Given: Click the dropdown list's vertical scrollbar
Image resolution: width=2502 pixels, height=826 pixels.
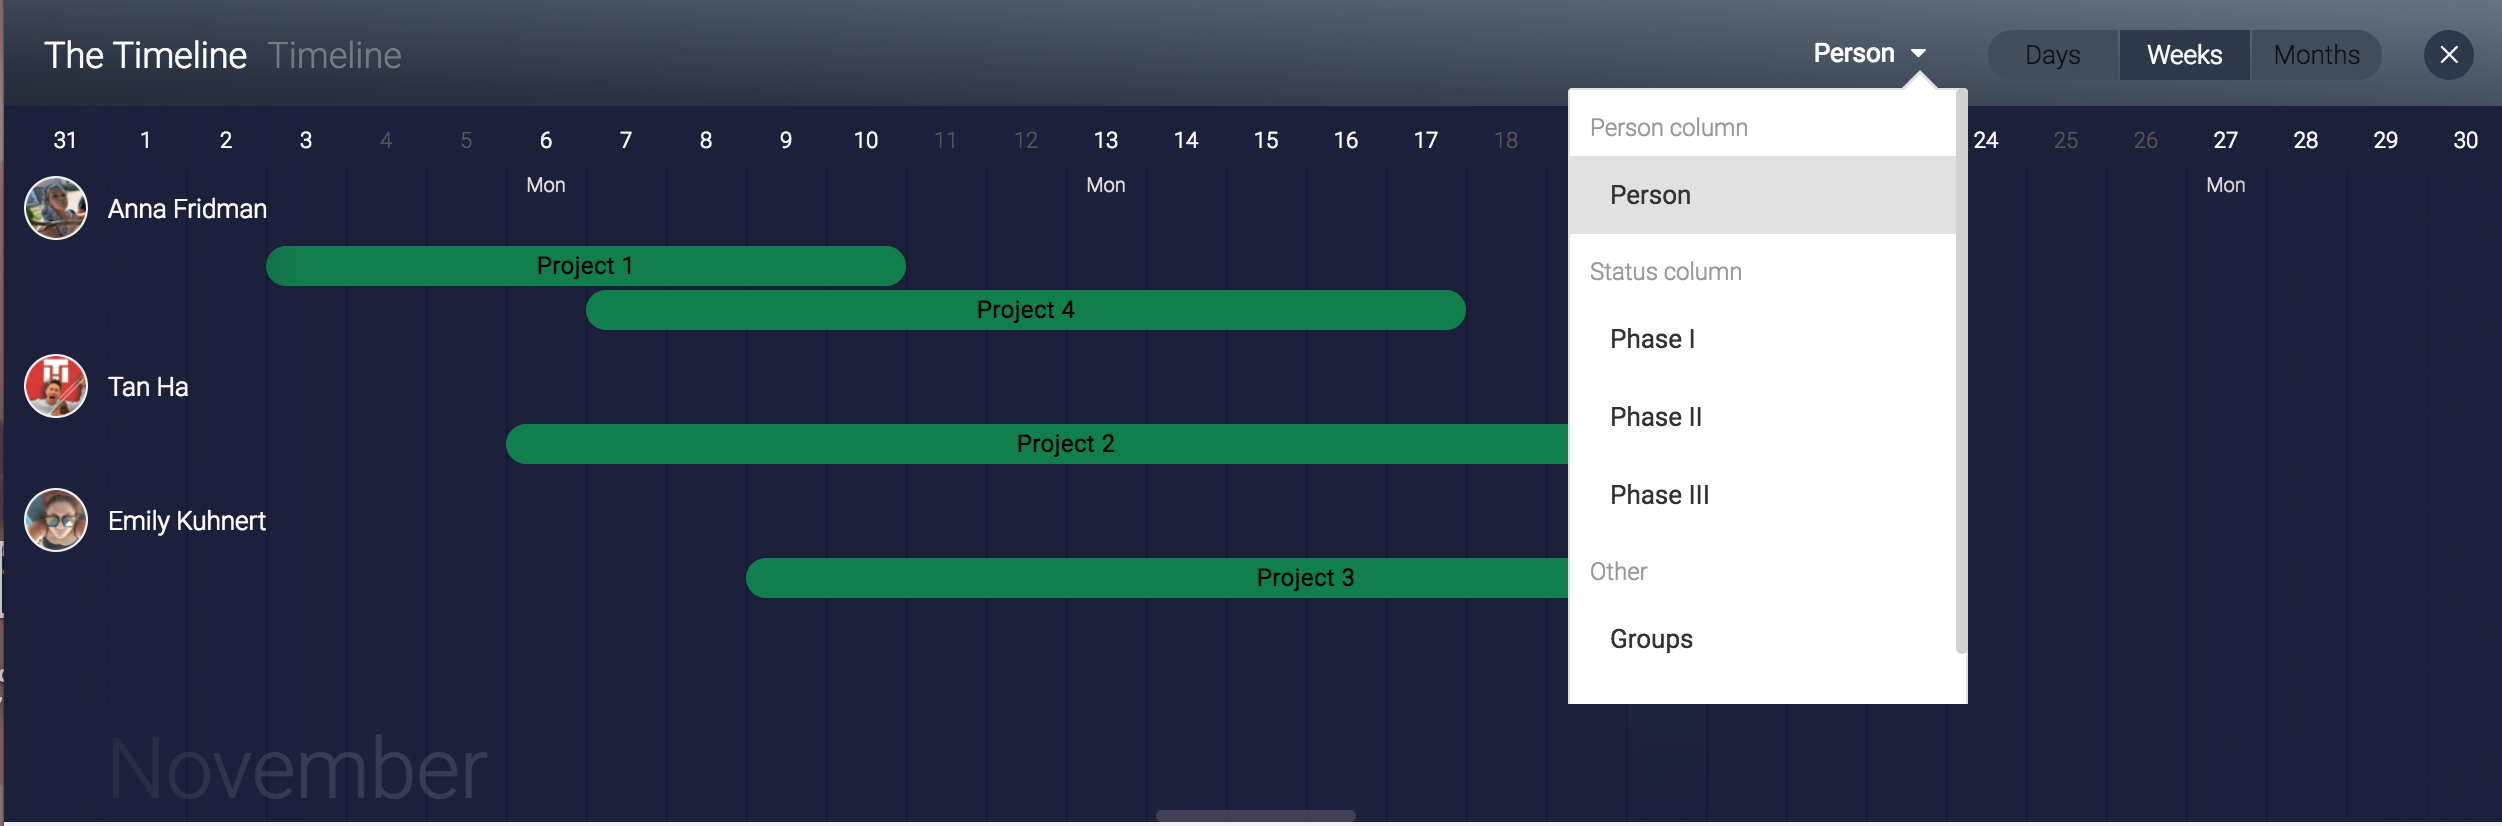Looking at the screenshot, I should pyautogui.click(x=1961, y=372).
